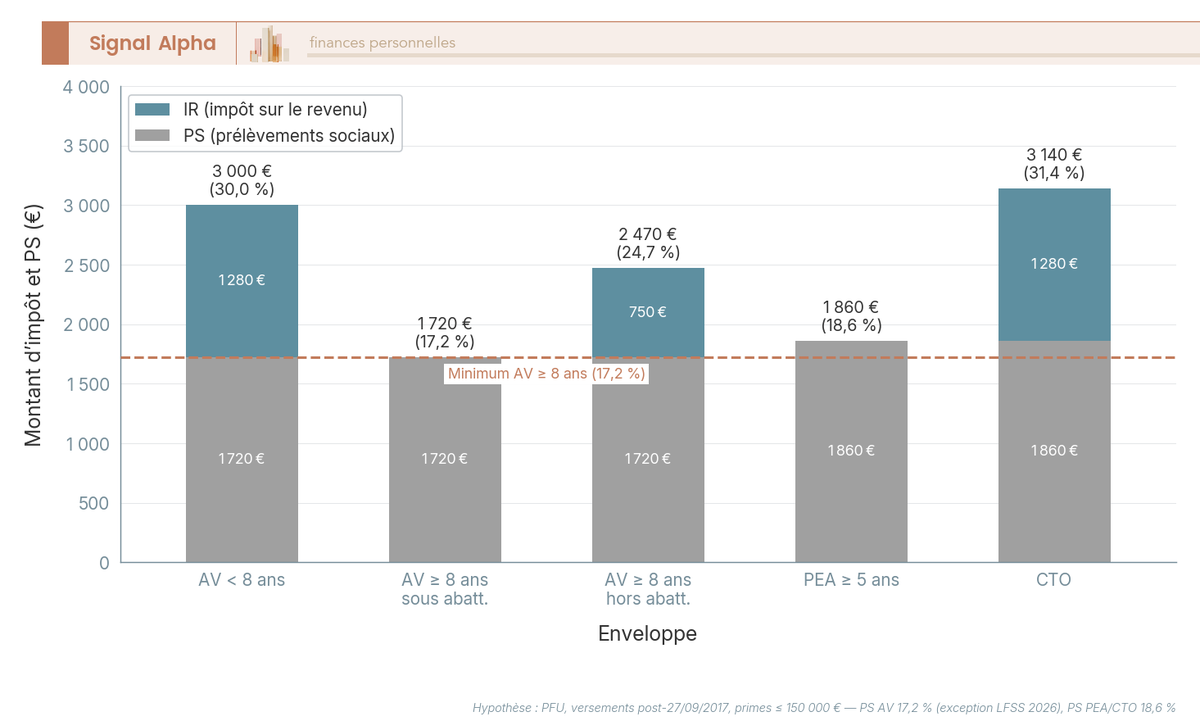Select the teal IR segment of the CTO bar
The image size is (1200, 721).
pyautogui.click(x=1052, y=264)
